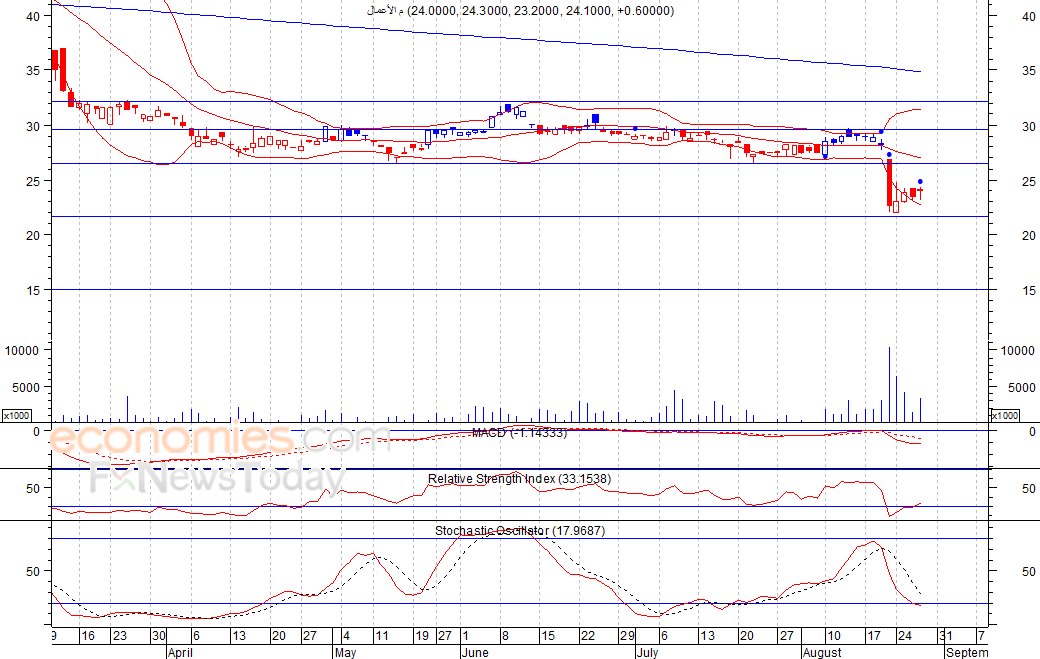Click the date label 22 under June

coord(588,636)
